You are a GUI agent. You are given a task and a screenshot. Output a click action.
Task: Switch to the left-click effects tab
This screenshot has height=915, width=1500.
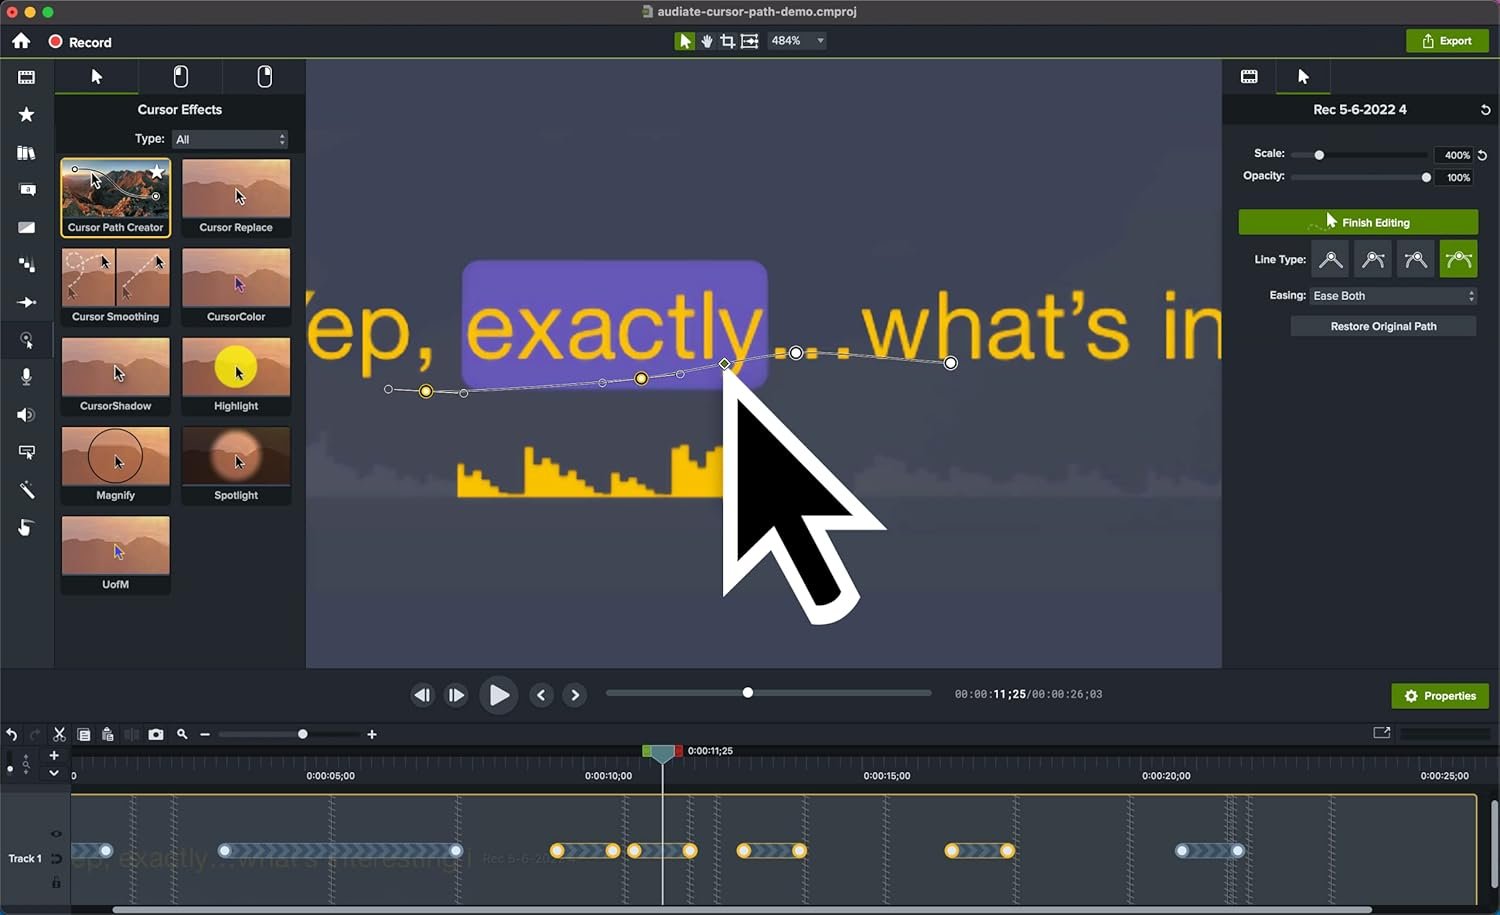click(181, 77)
